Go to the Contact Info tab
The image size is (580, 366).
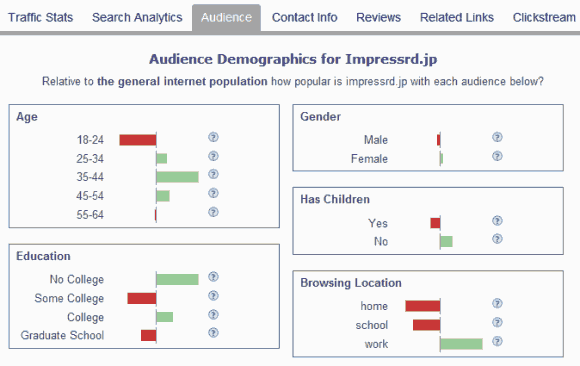(304, 17)
